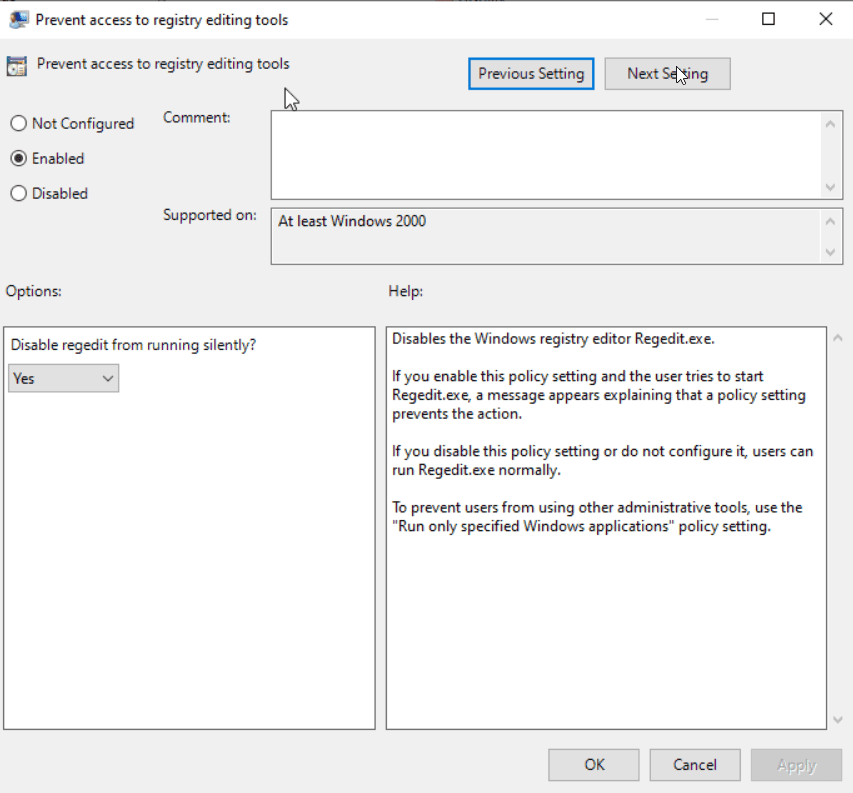Click the Help pane scroll-up arrow
Viewport: 853px width, 793px height.
(x=838, y=338)
